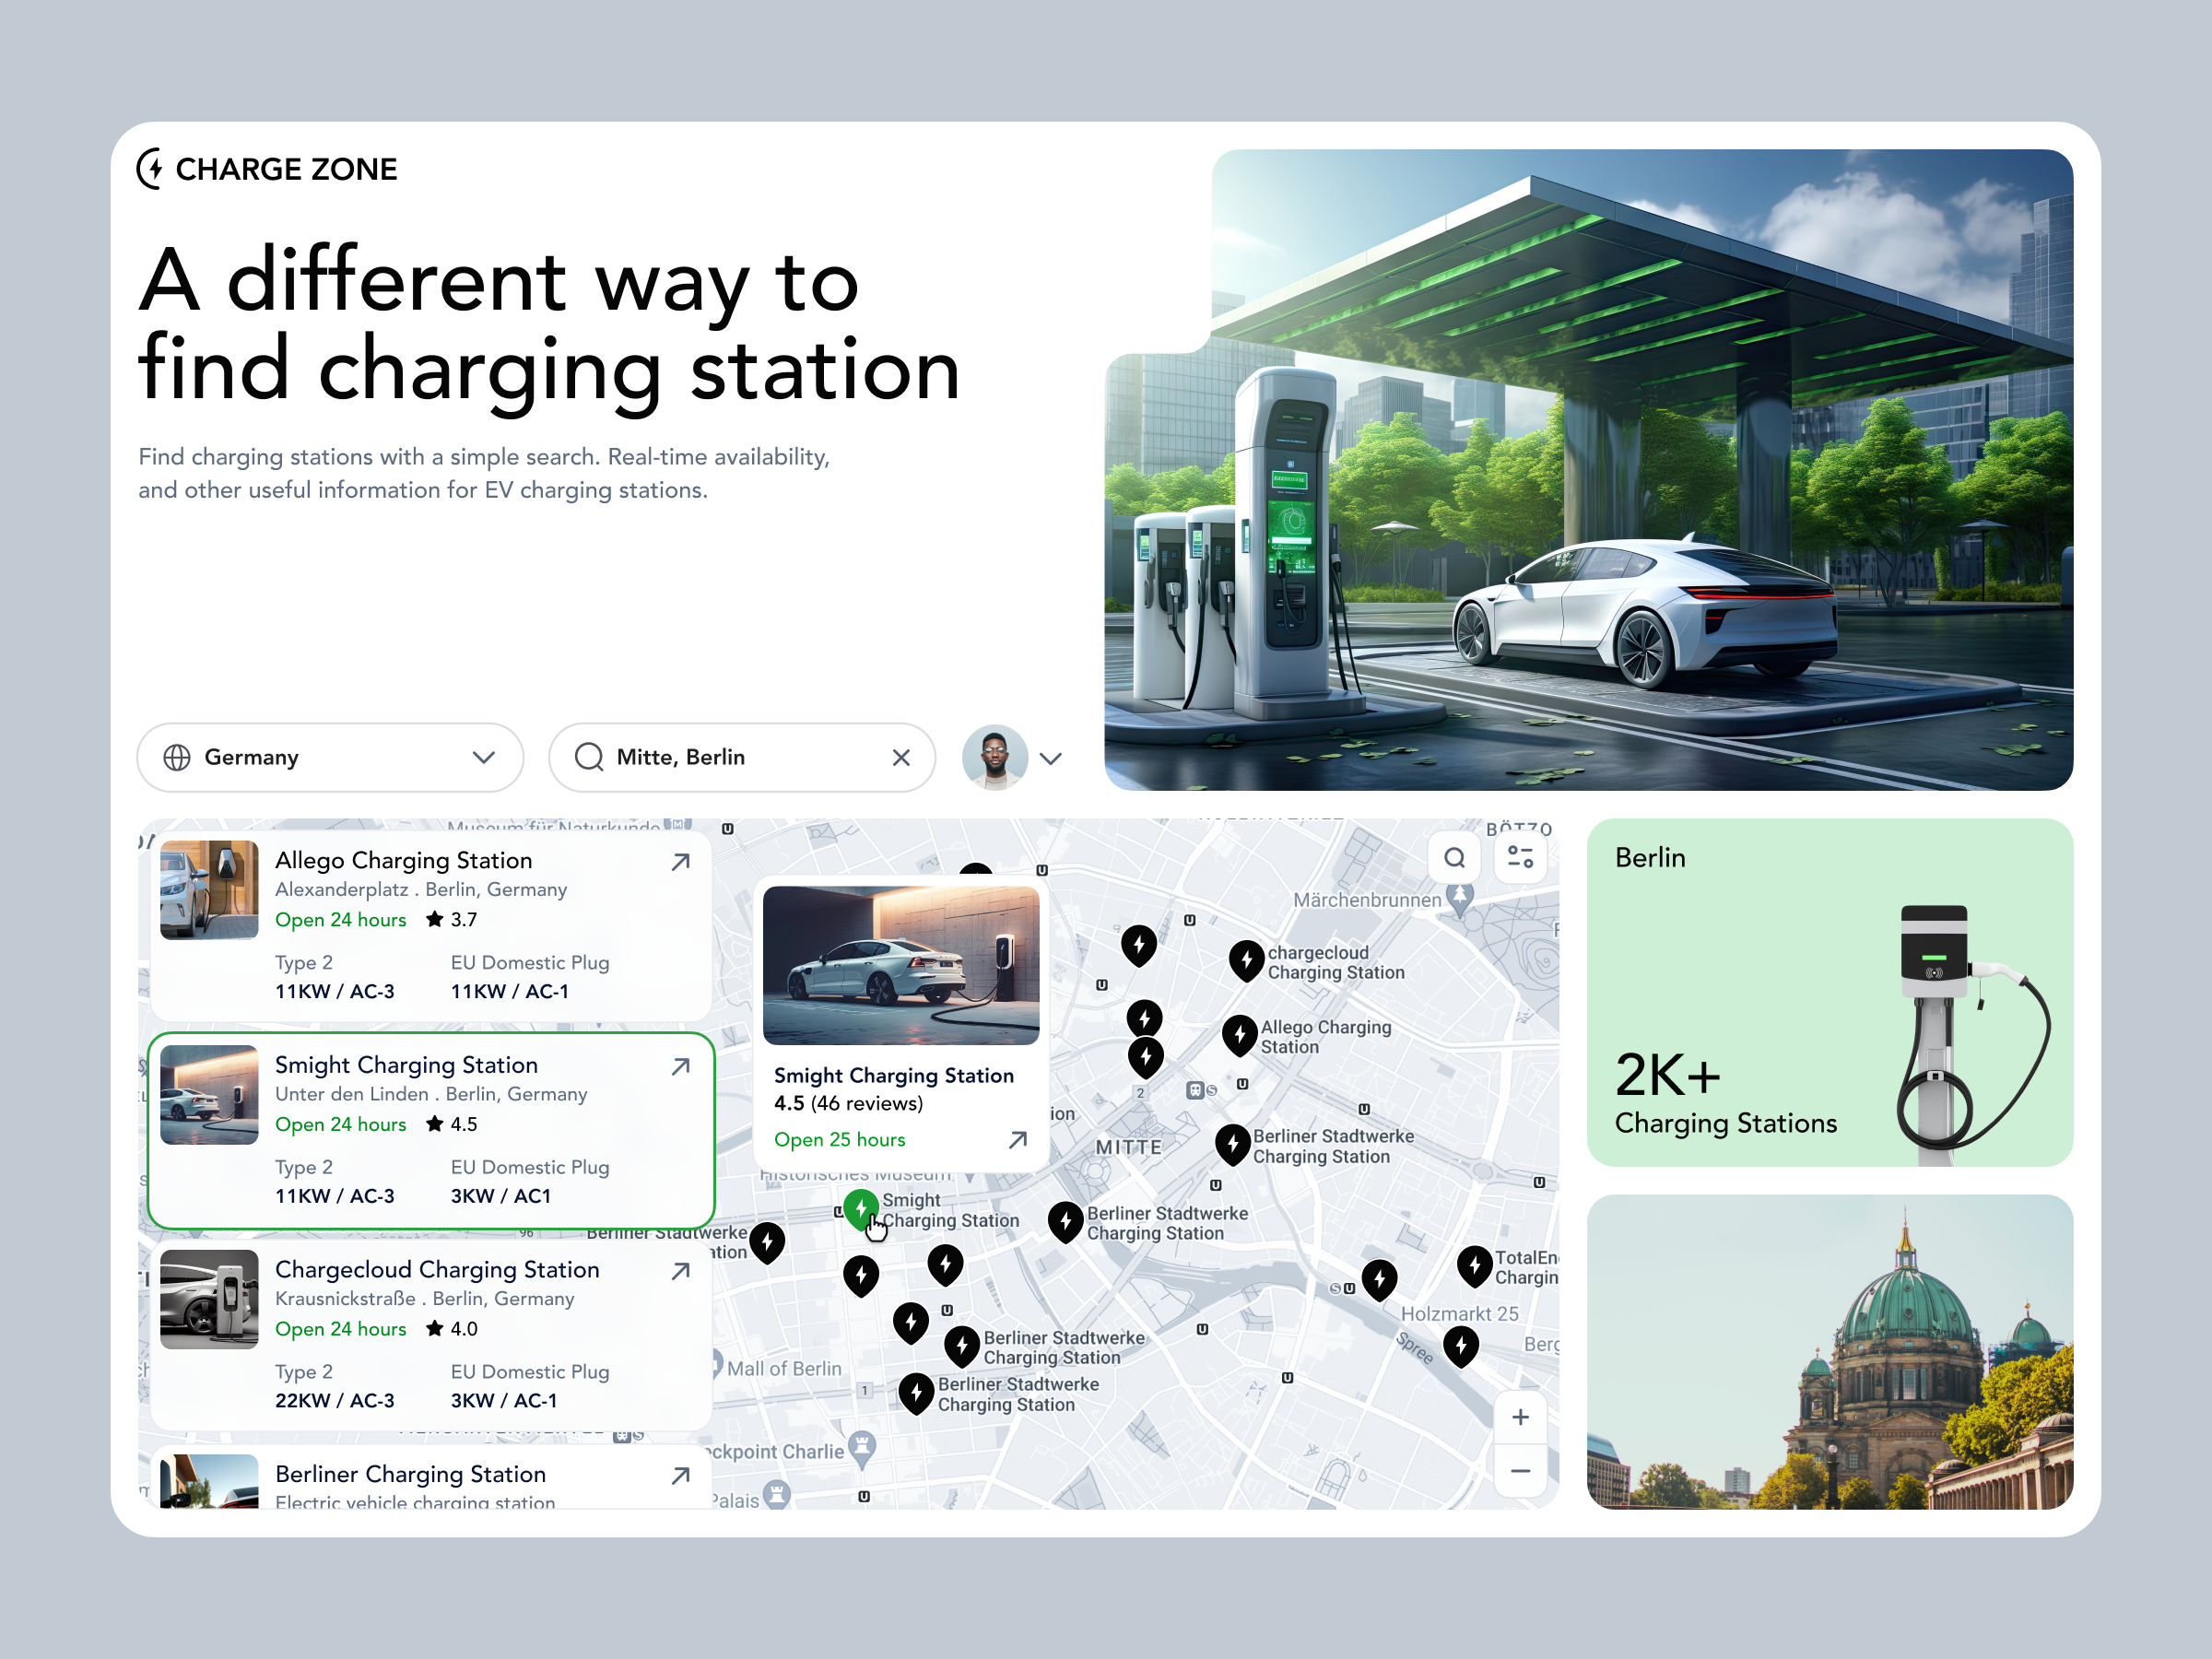The height and width of the screenshot is (1659, 2212).
Task: Click the Allego Charging Station thumbnail
Action: (209, 889)
